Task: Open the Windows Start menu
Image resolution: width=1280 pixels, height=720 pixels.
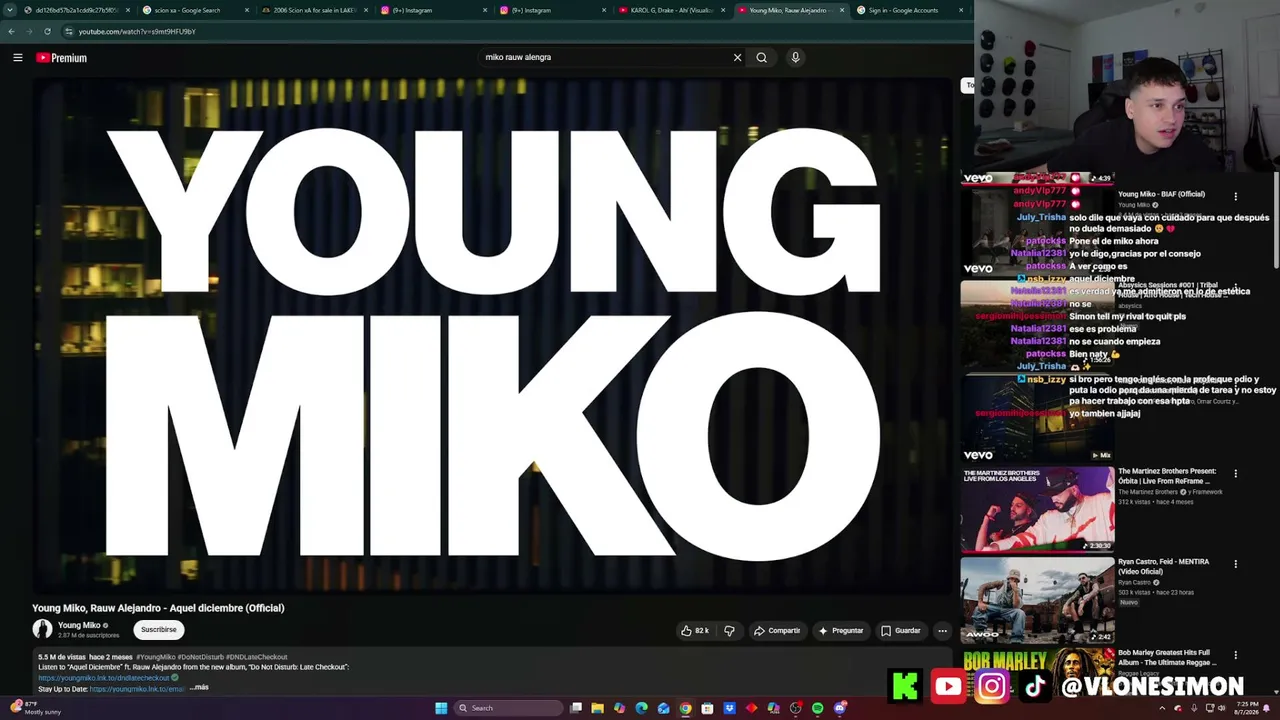Action: (441, 708)
